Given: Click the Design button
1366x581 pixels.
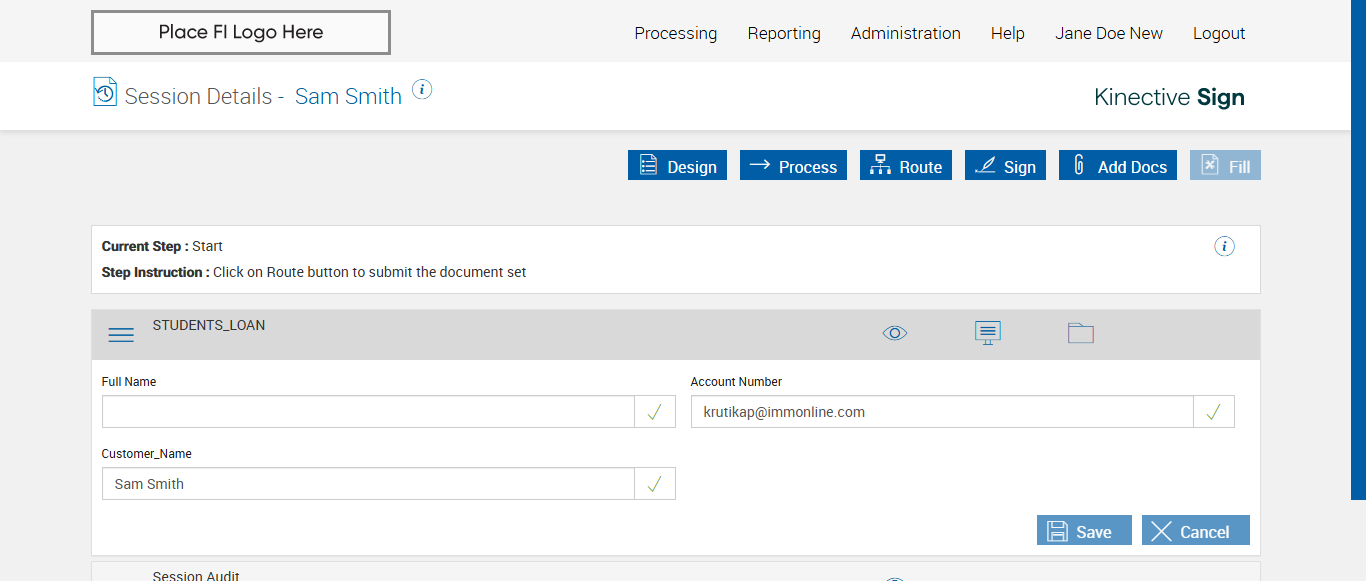Looking at the screenshot, I should (677, 166).
